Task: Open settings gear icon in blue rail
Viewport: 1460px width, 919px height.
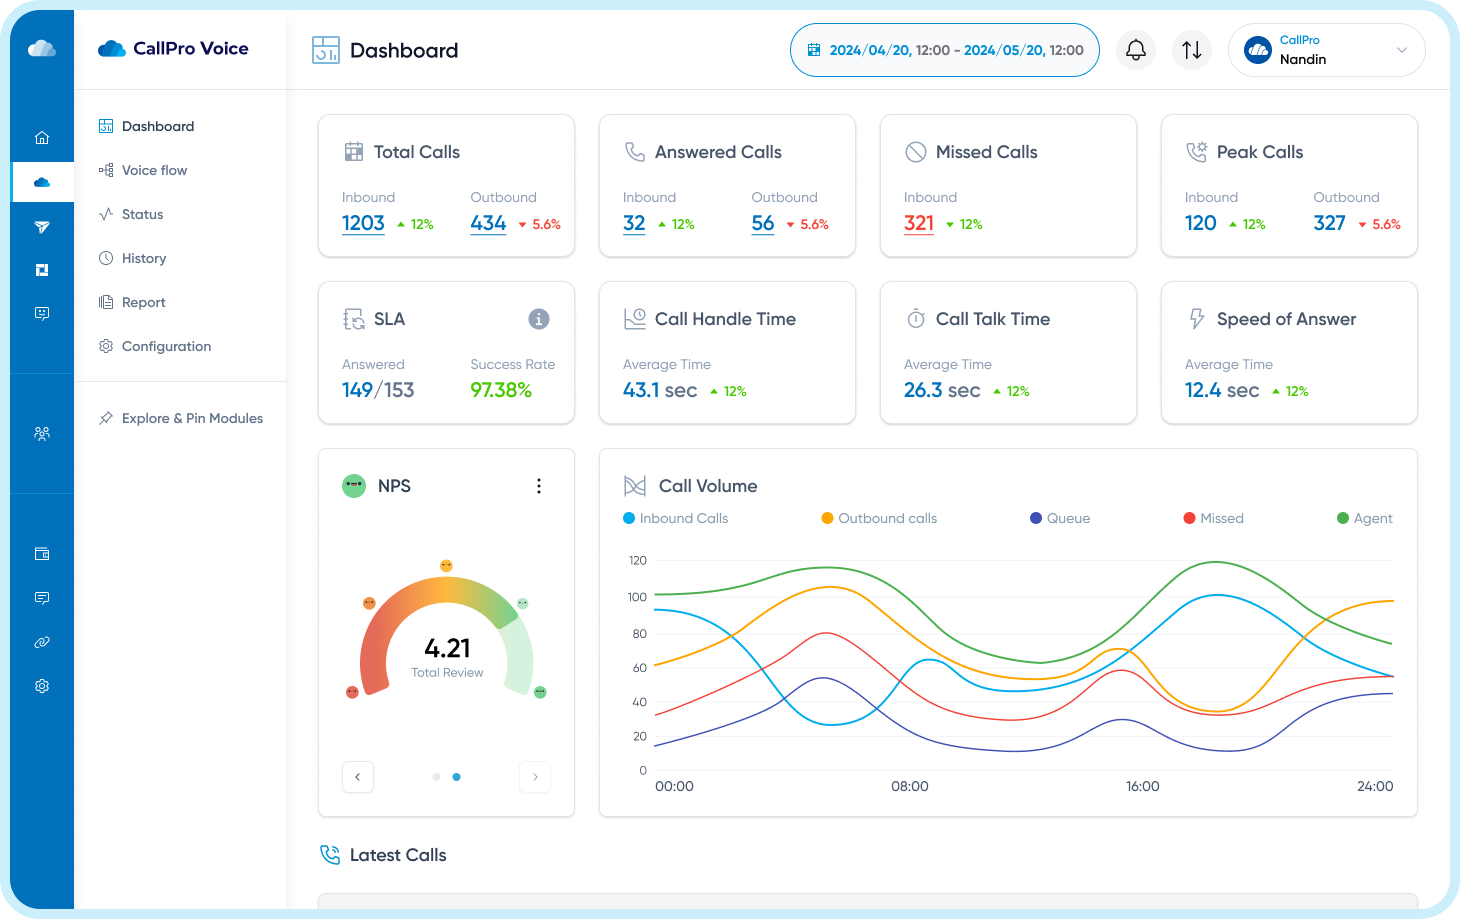Action: click(x=42, y=686)
